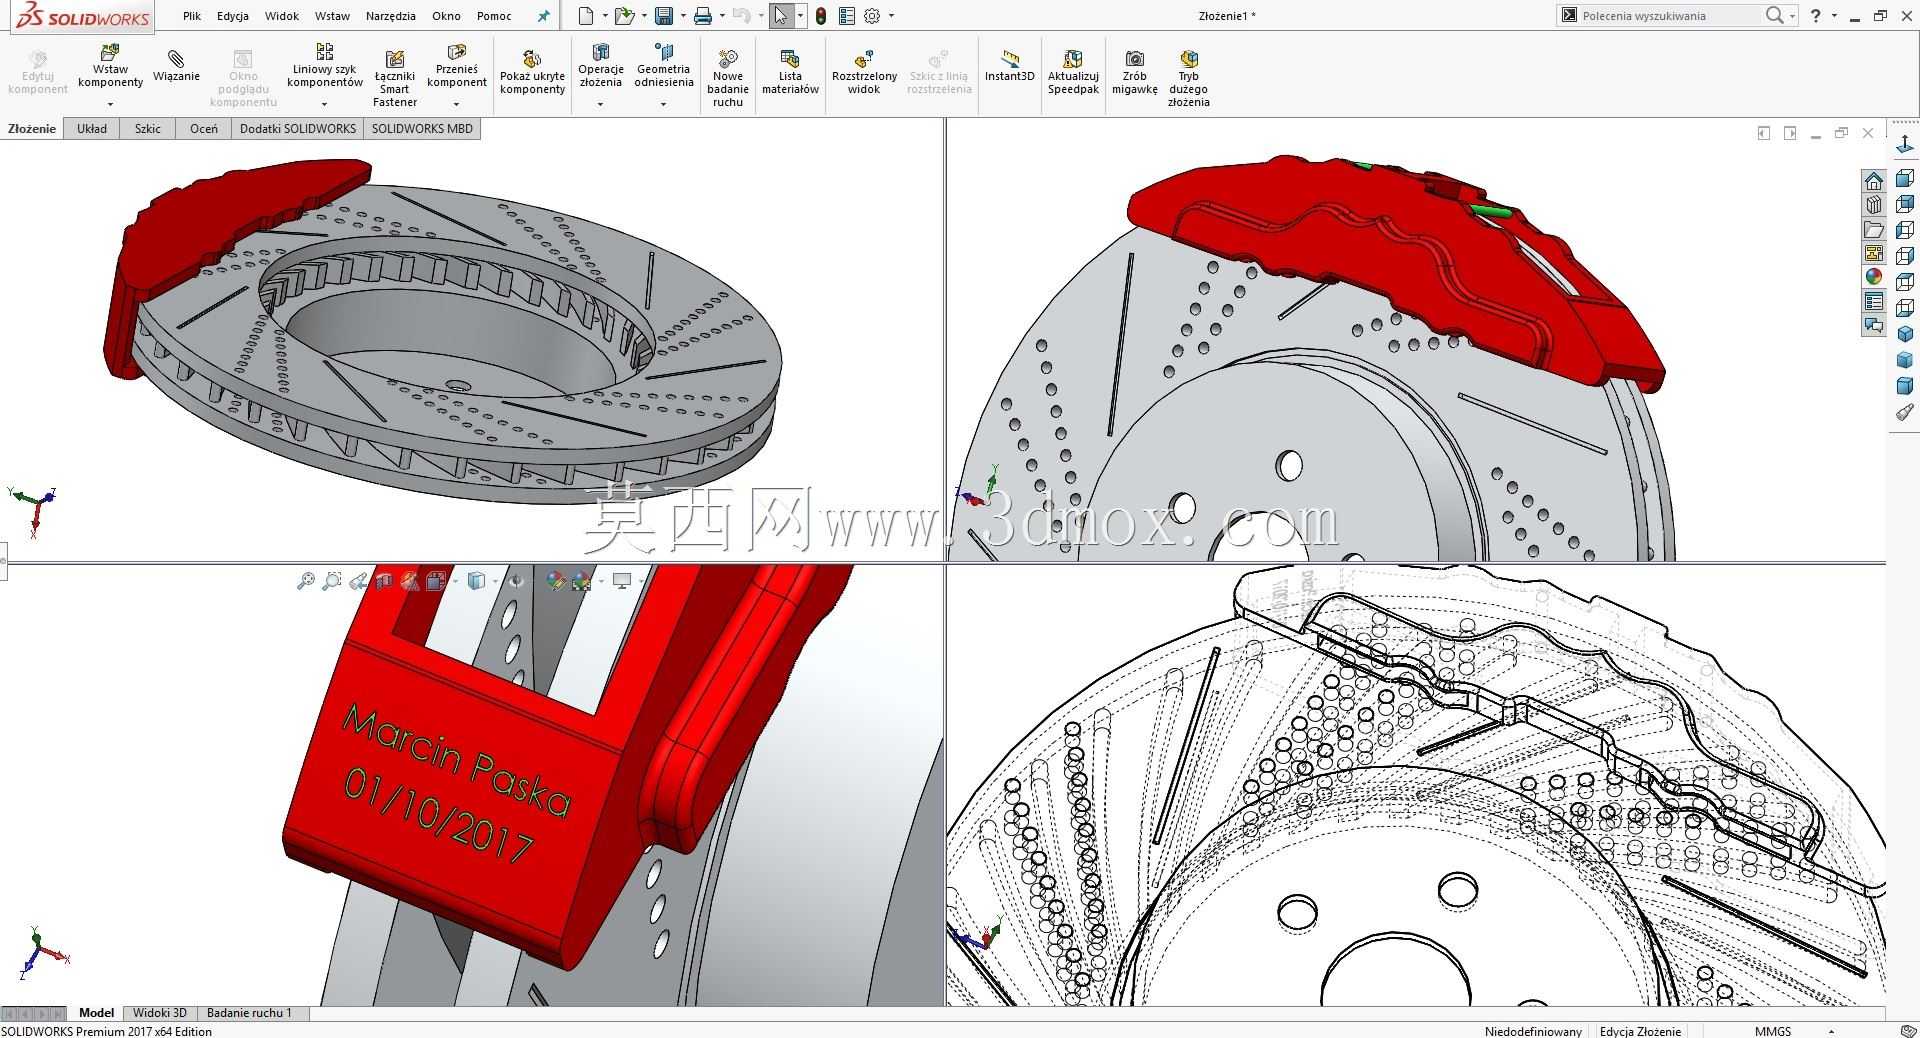Image resolution: width=1920 pixels, height=1038 pixels.
Task: Click the Print icon
Action: click(703, 16)
